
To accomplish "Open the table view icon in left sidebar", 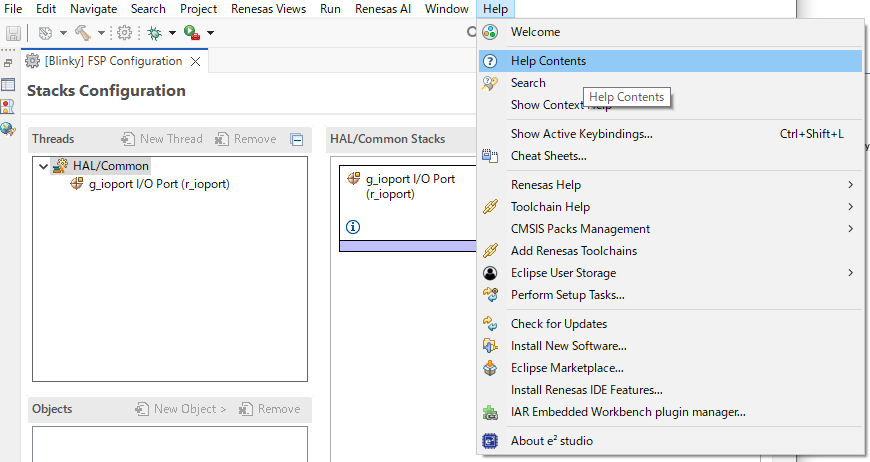I will [8, 84].
